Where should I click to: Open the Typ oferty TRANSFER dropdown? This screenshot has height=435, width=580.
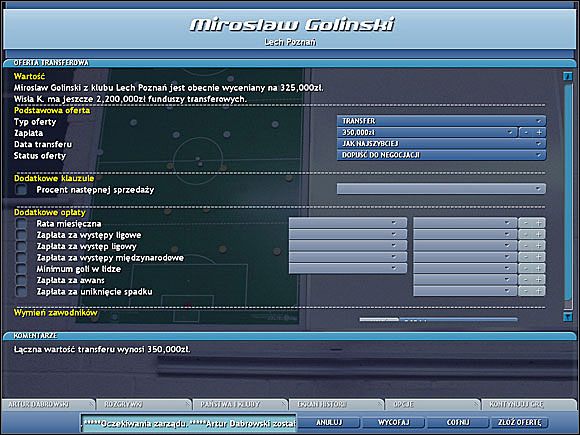coord(441,121)
